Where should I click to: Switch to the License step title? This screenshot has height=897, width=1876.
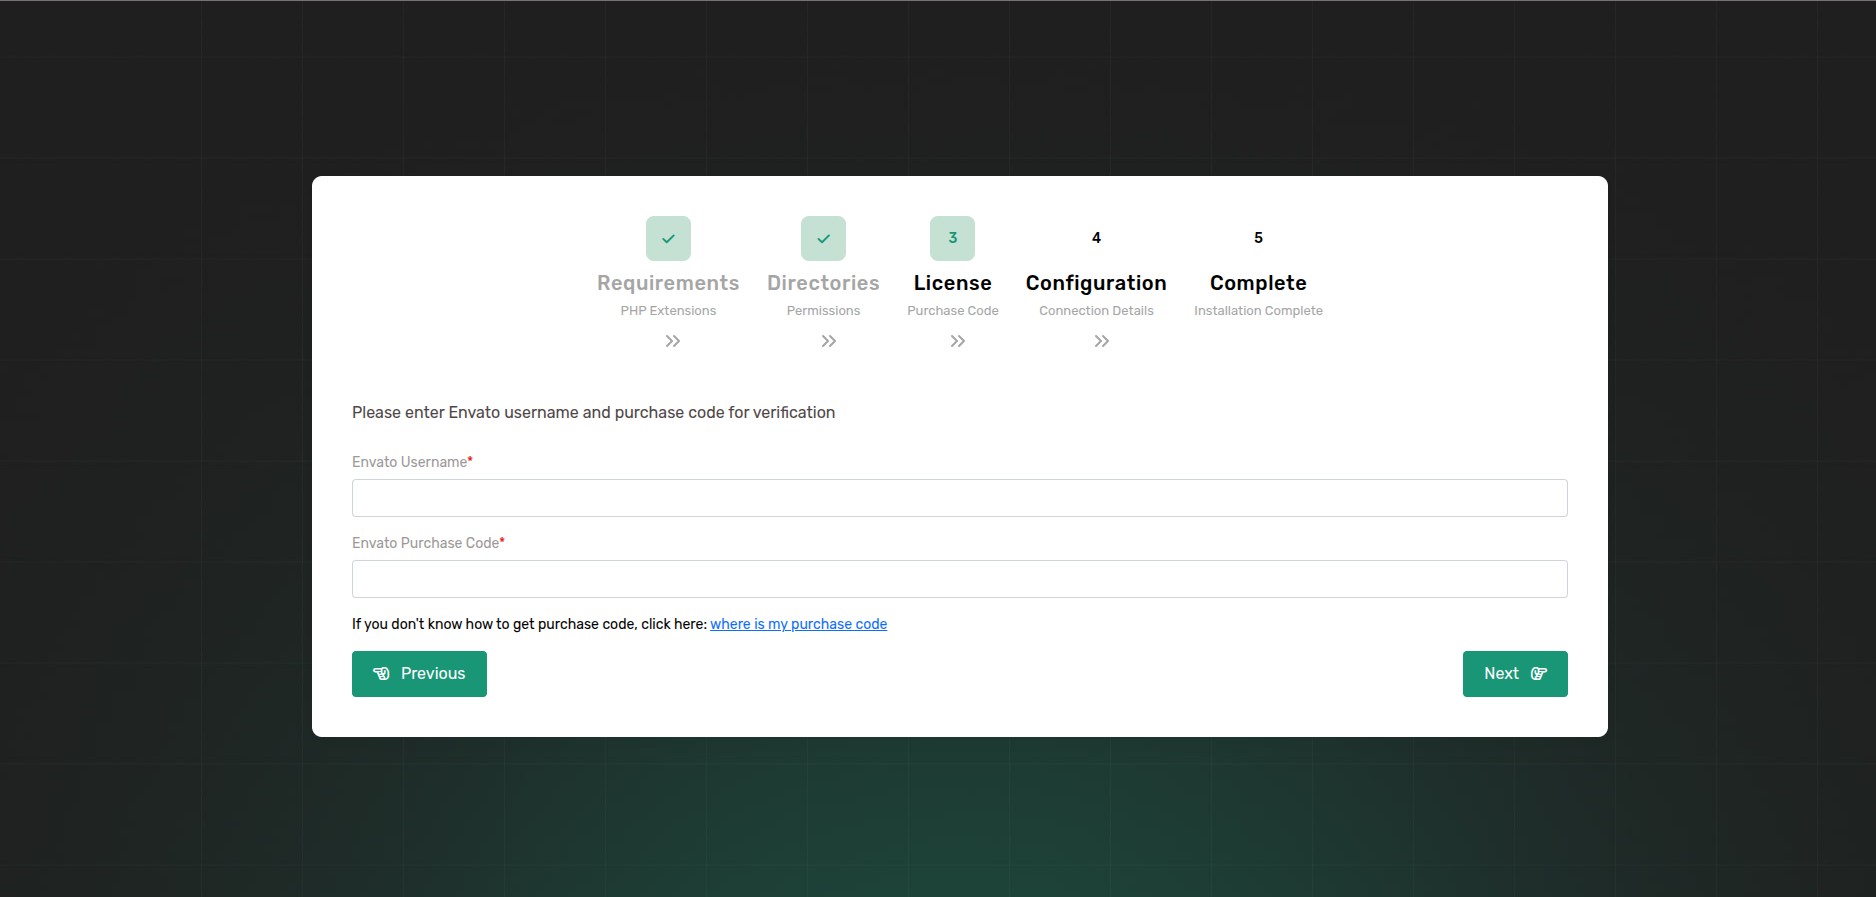click(x=952, y=283)
